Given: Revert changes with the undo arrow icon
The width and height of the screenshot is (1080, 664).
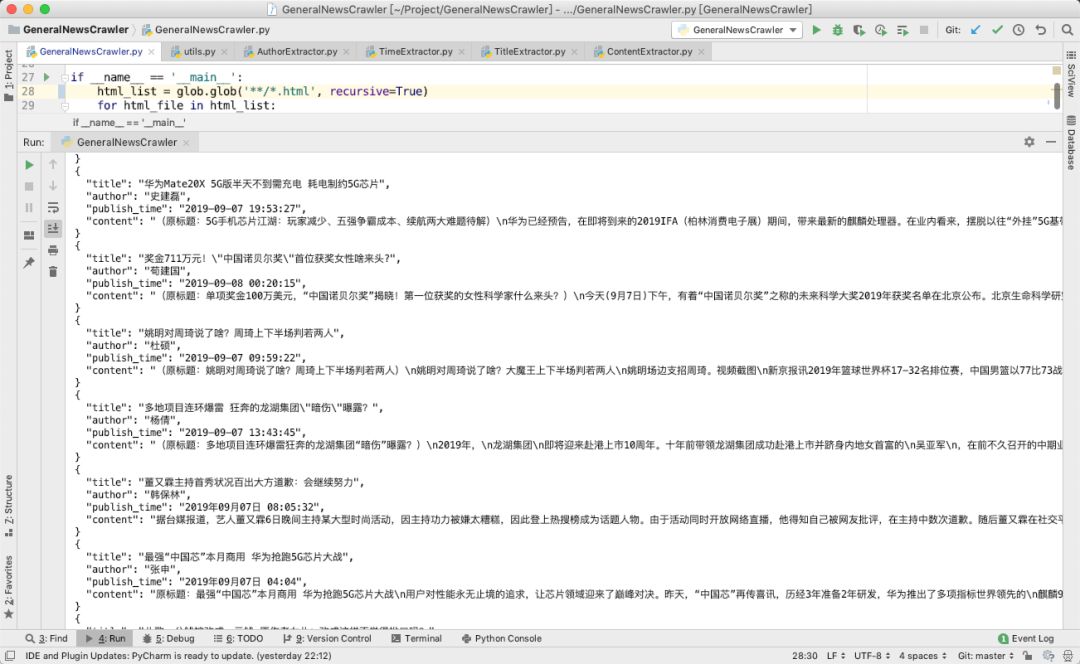Looking at the screenshot, I should point(1040,30).
